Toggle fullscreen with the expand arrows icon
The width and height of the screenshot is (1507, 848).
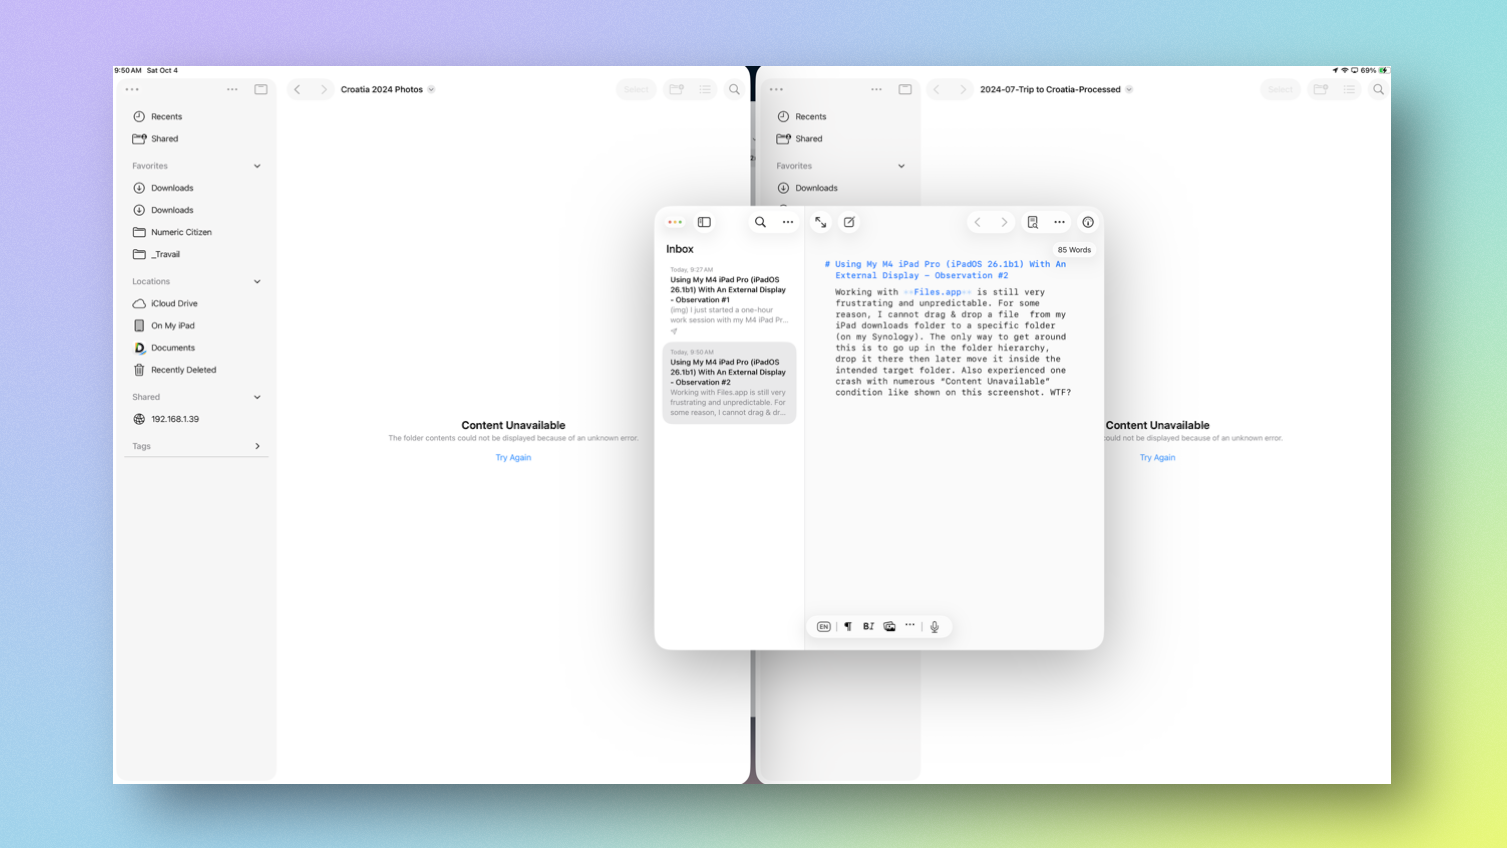[820, 222]
